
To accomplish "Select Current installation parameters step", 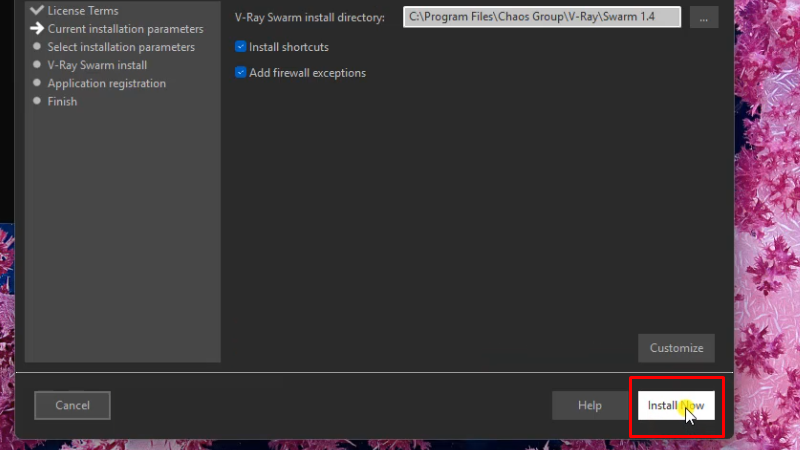I will pyautogui.click(x=126, y=29).
